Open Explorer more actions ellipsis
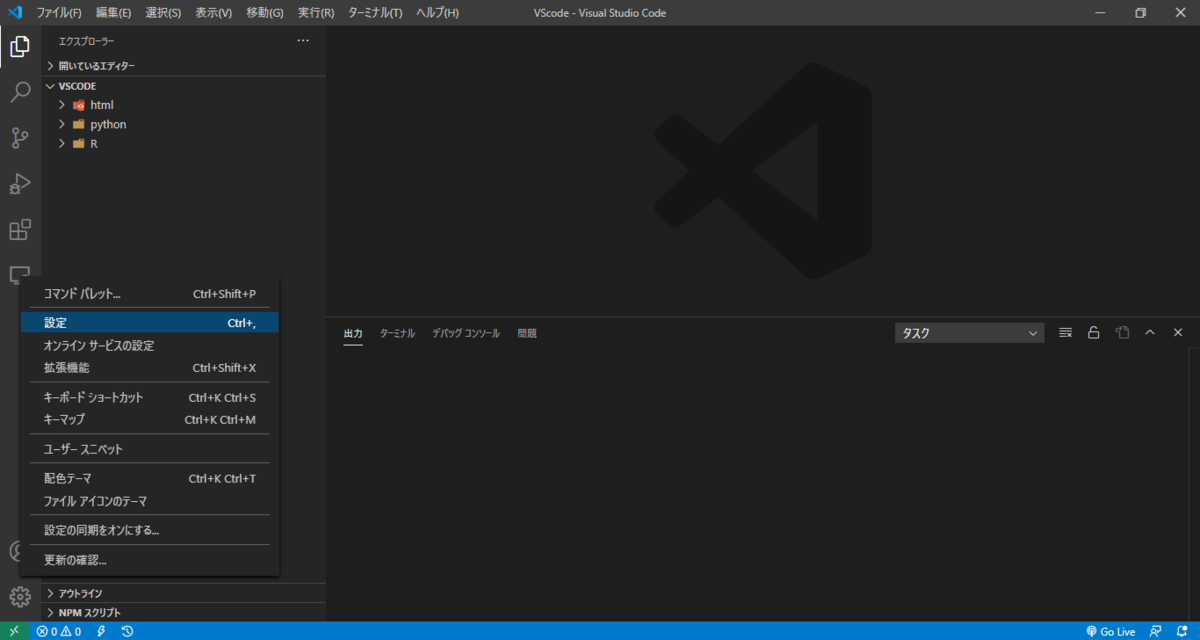The height and width of the screenshot is (640, 1200). (303, 41)
